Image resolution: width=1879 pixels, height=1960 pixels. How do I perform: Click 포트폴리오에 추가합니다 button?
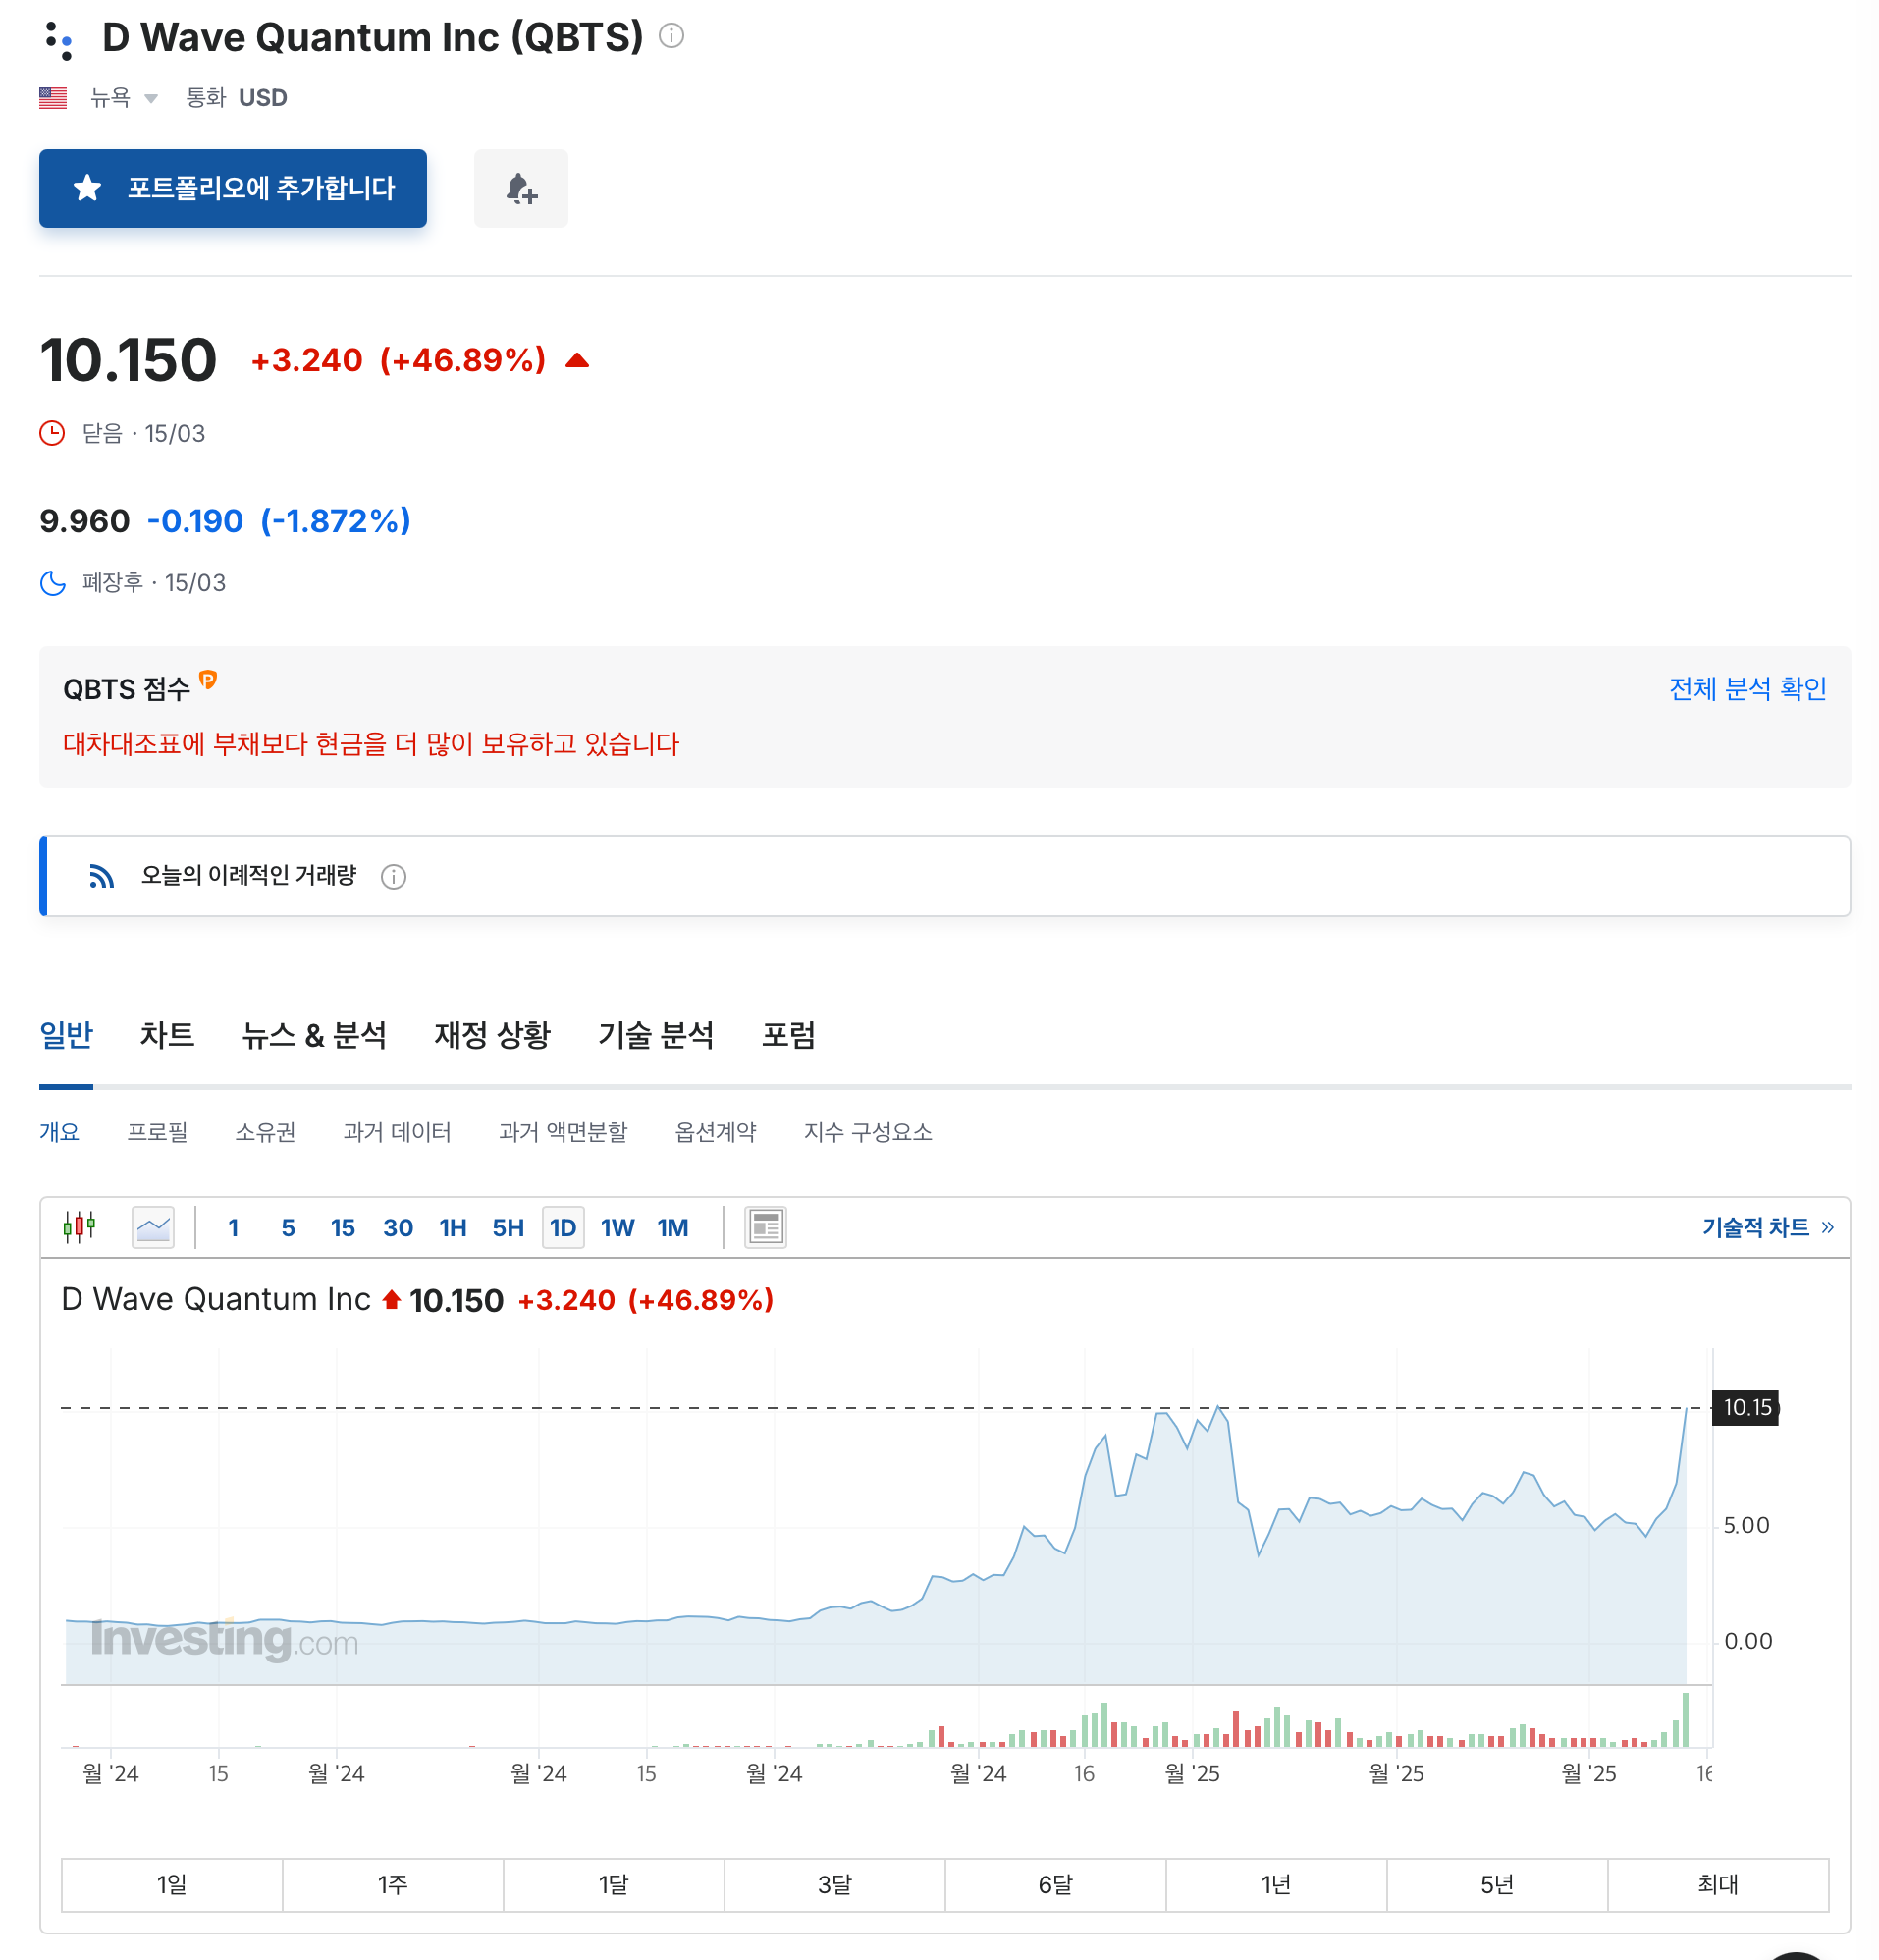[x=233, y=188]
